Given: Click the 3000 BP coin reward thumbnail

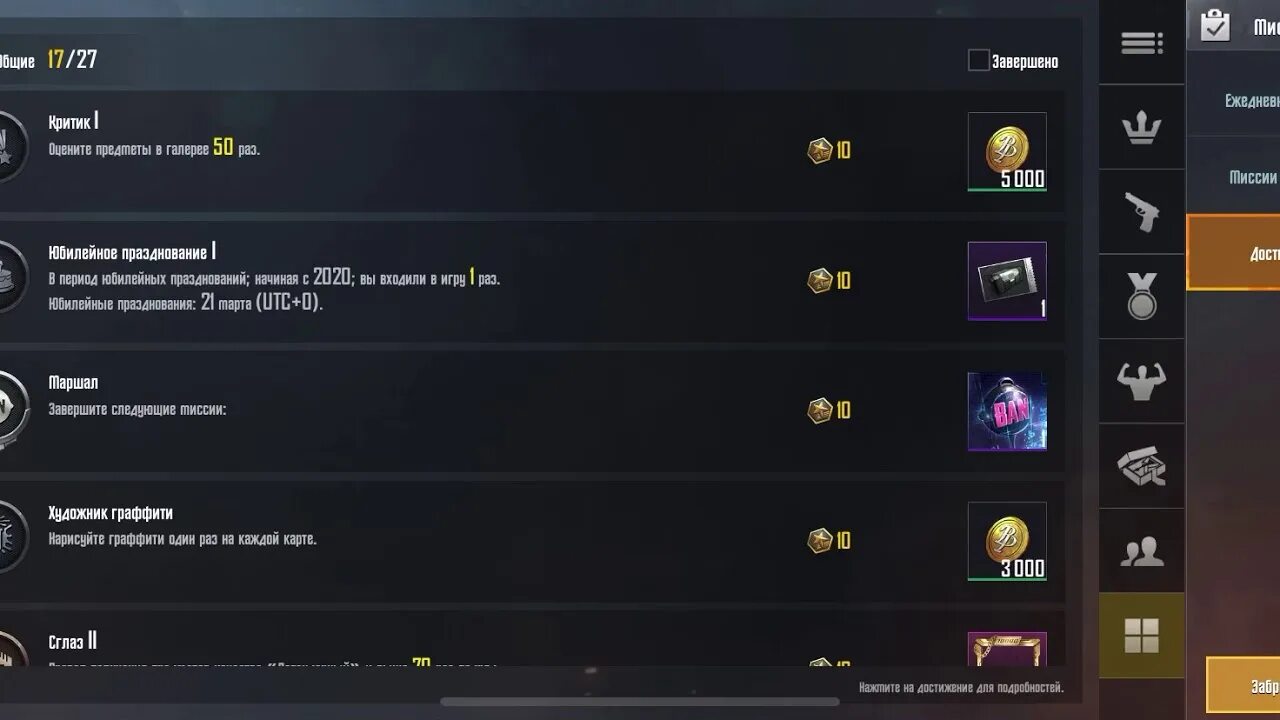Looking at the screenshot, I should 1007,541.
